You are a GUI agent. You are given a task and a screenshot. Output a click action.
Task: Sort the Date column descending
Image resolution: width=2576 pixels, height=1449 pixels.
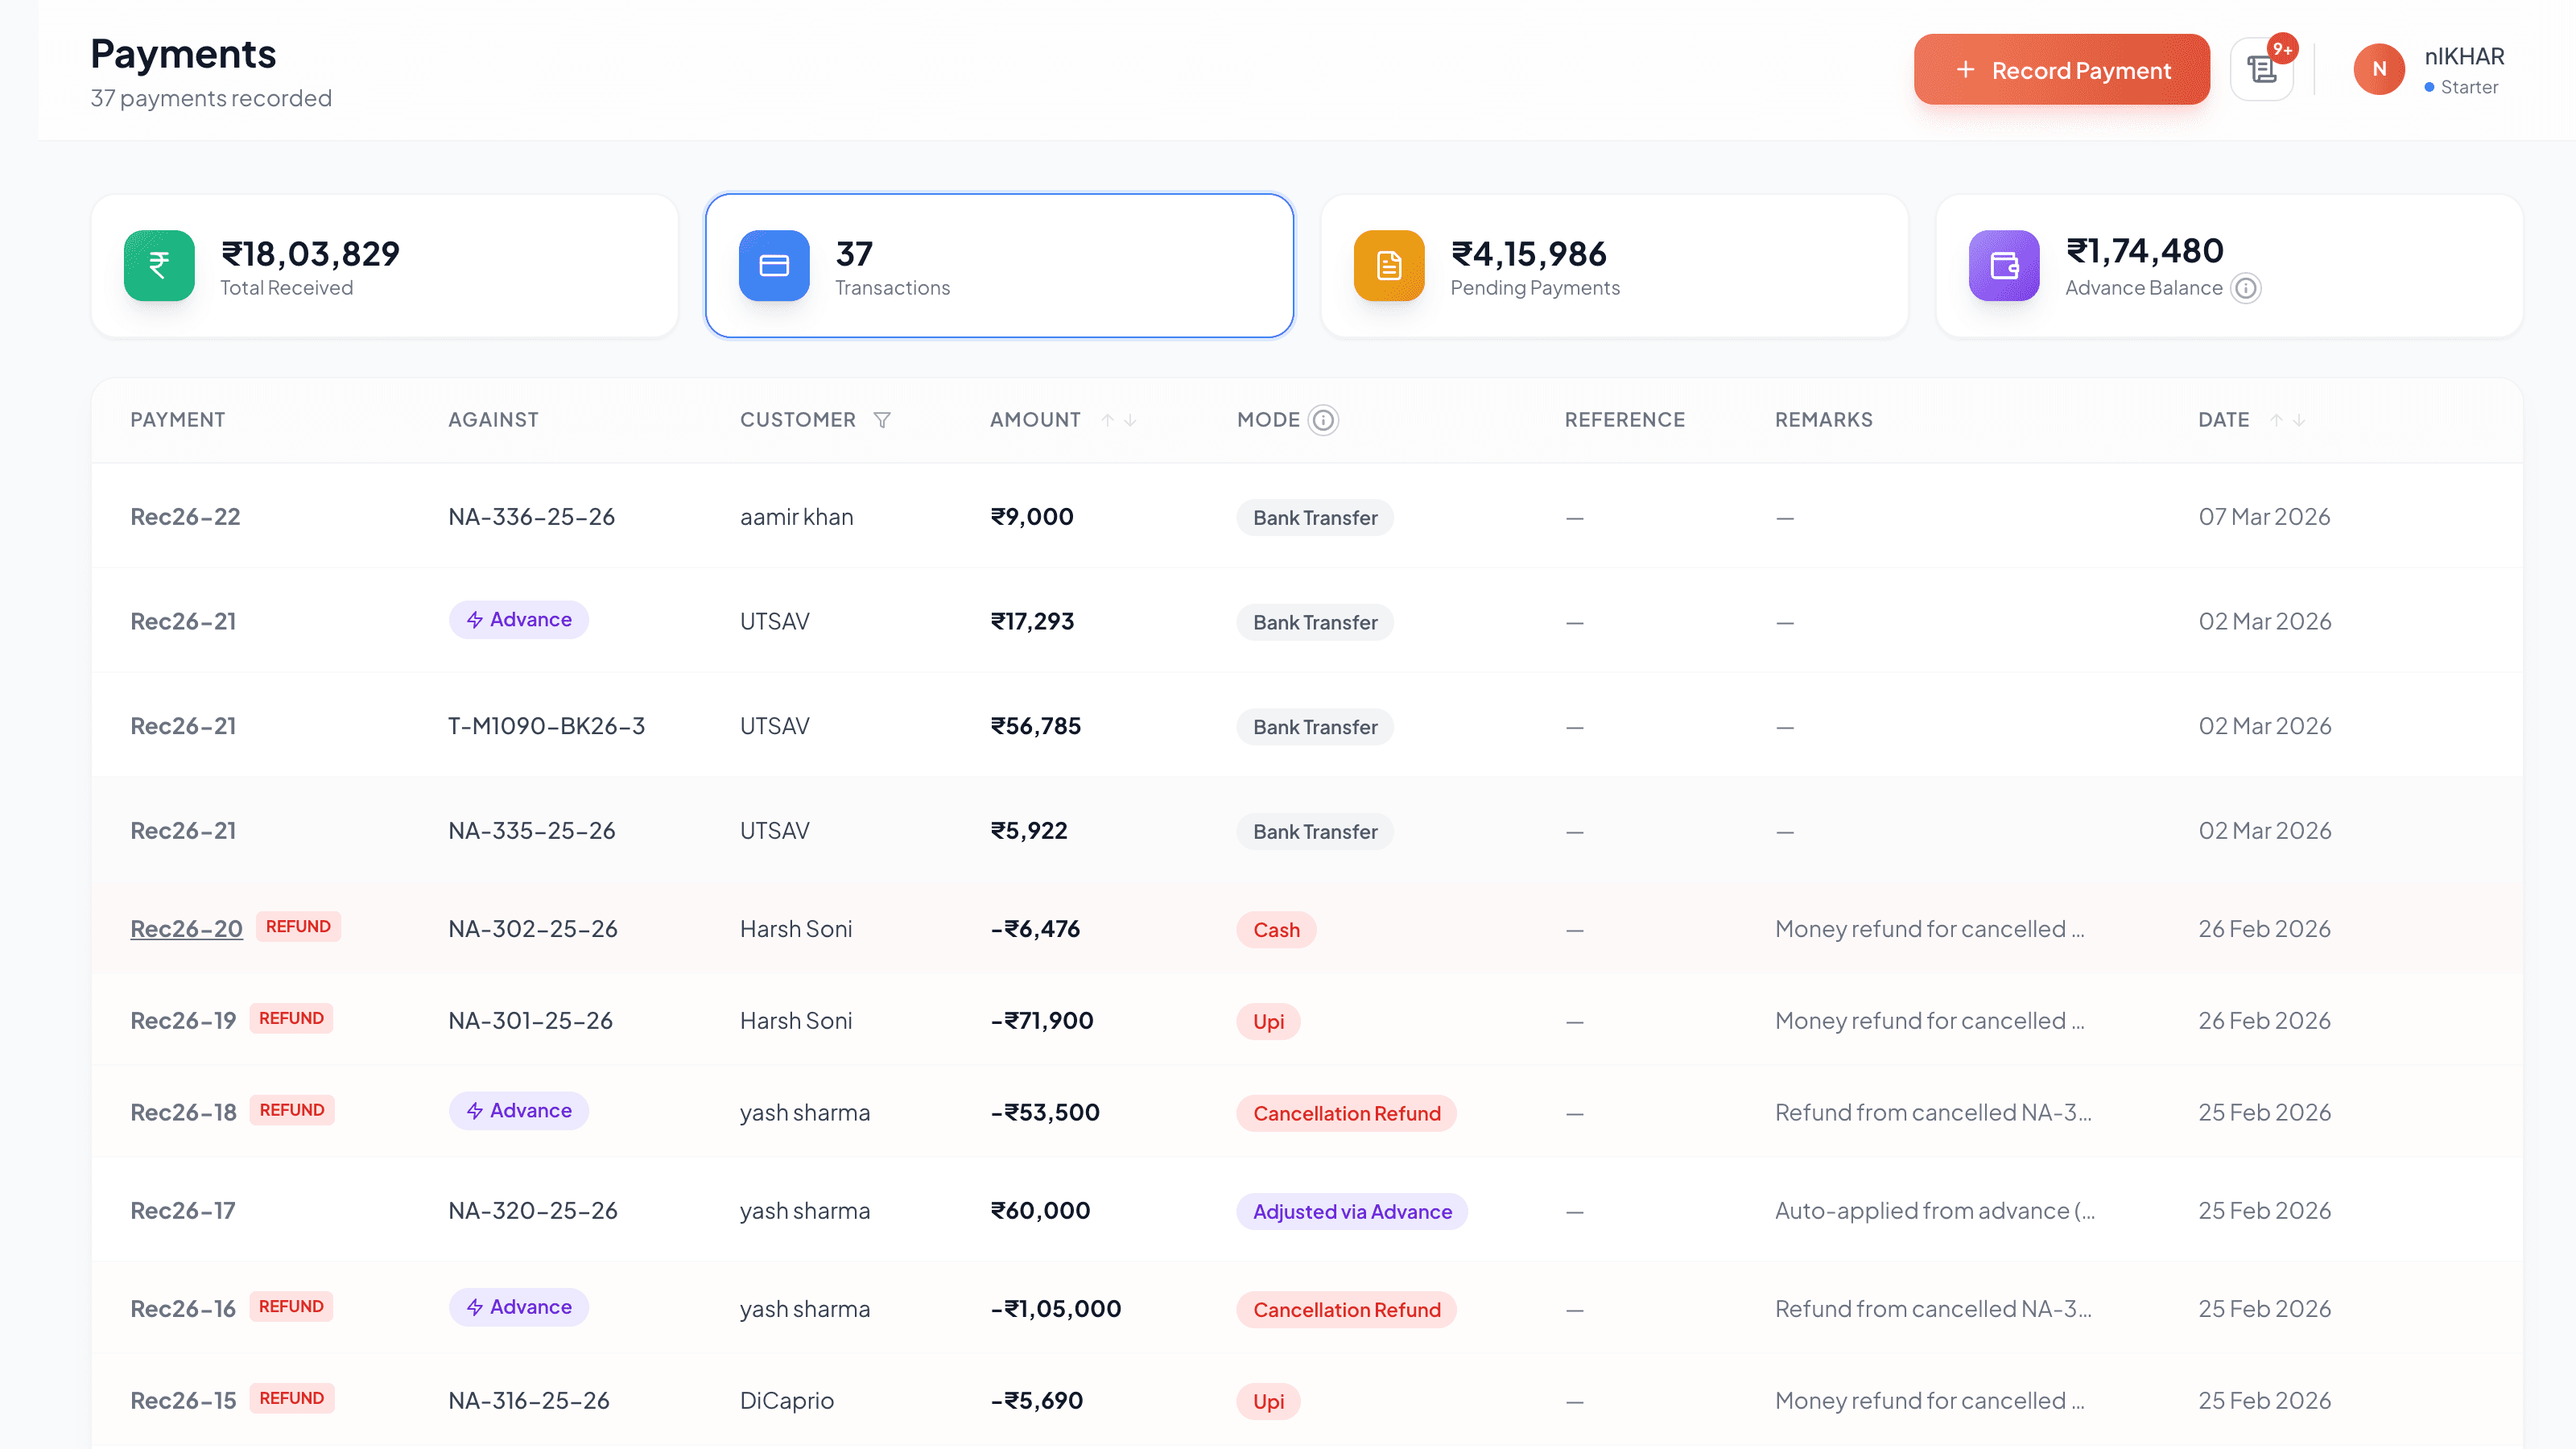click(x=2299, y=421)
